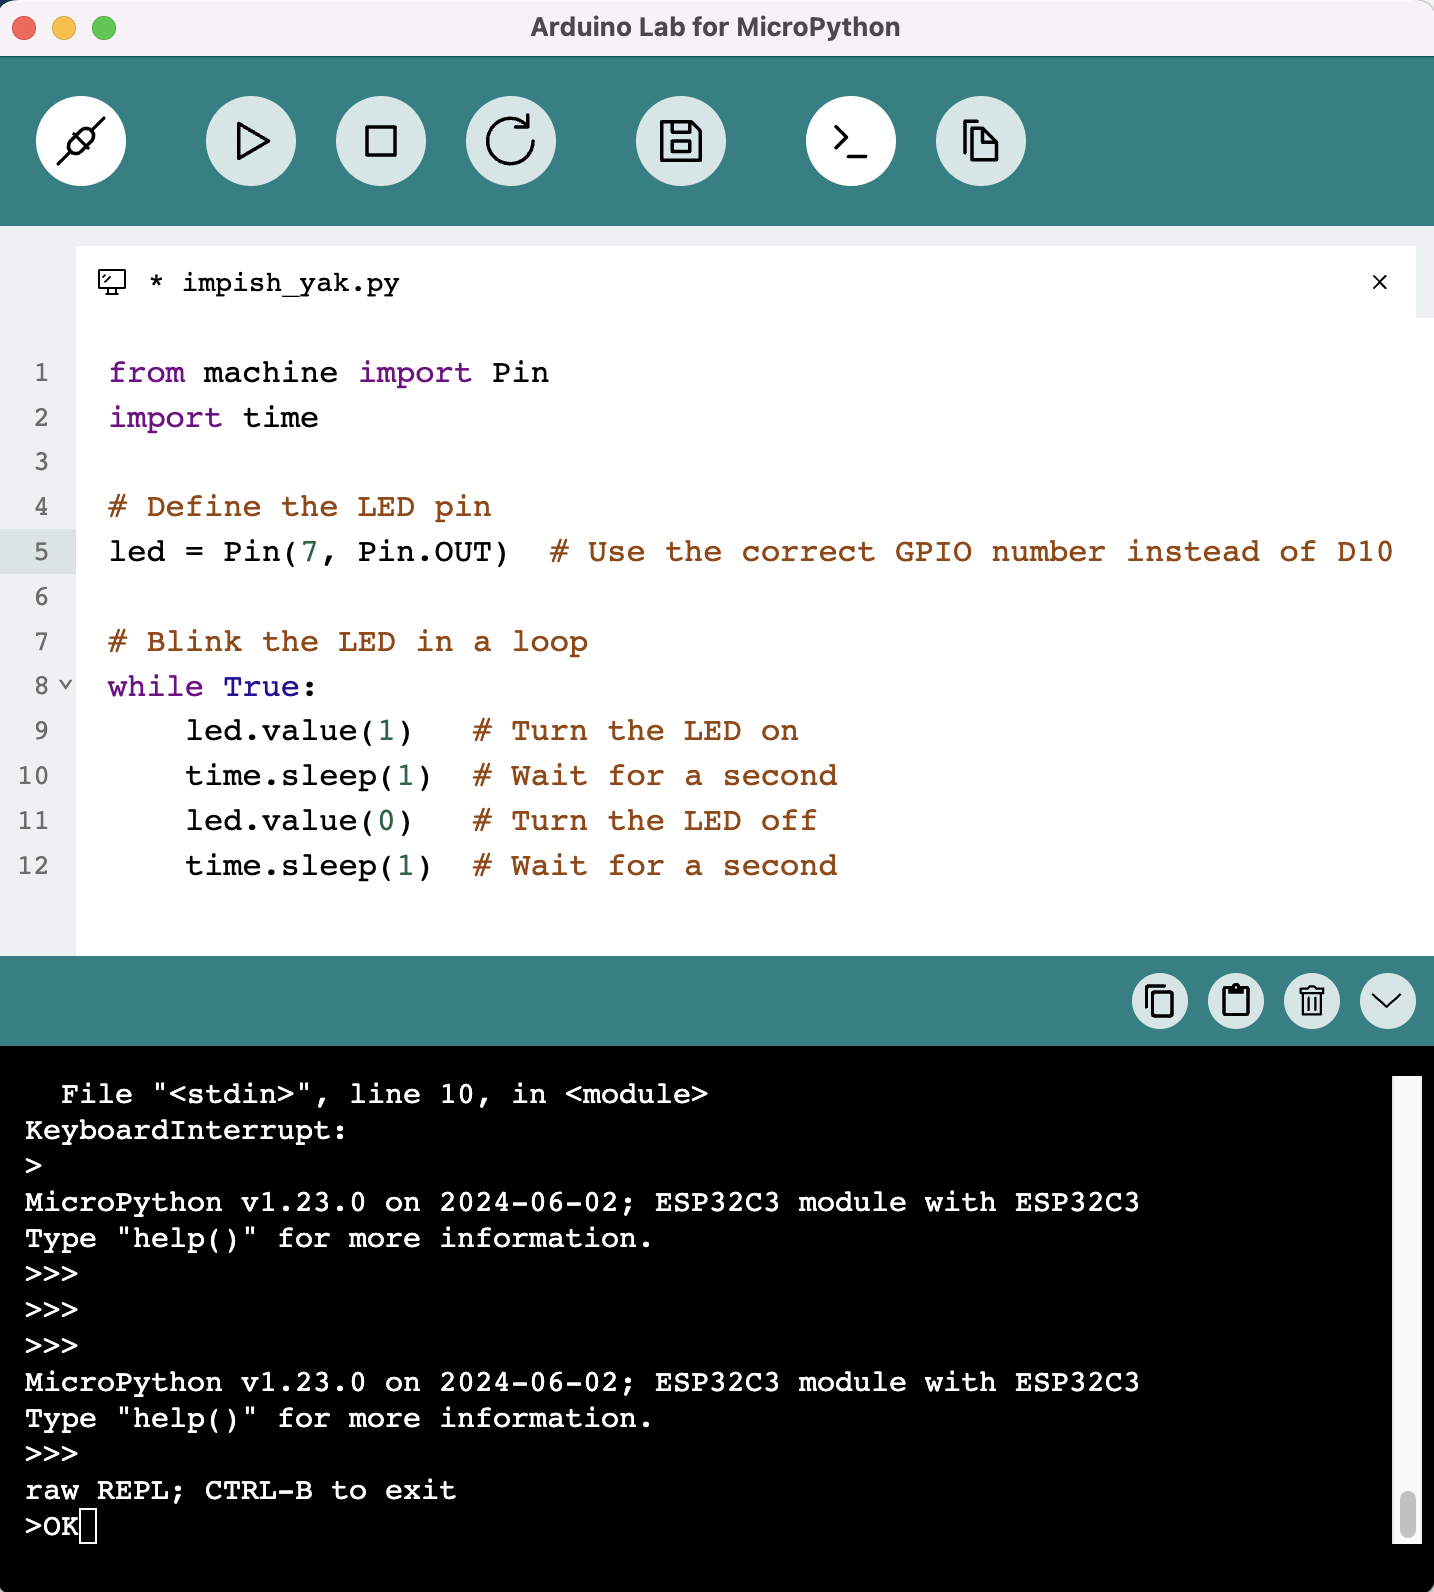Click the terminal cursor after '>OK'
Screen dimensions: 1434x1592
pyautogui.click(x=88, y=1527)
